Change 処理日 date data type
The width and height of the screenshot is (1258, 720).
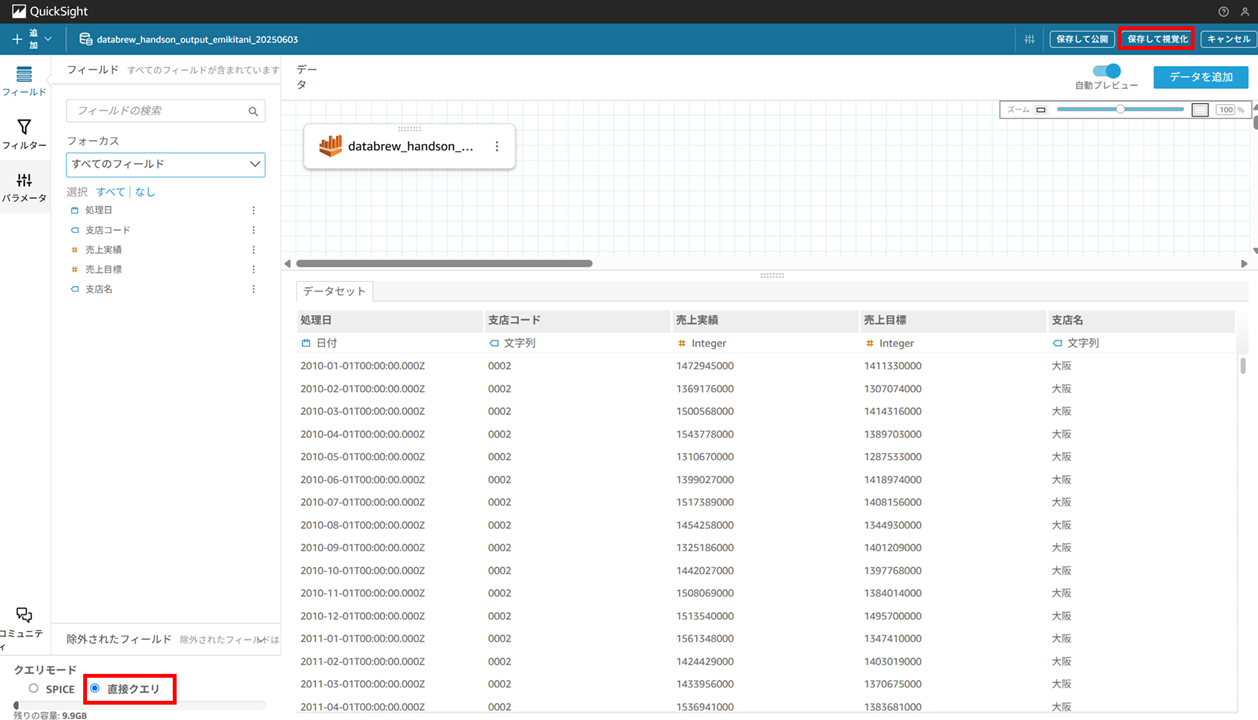[320, 343]
